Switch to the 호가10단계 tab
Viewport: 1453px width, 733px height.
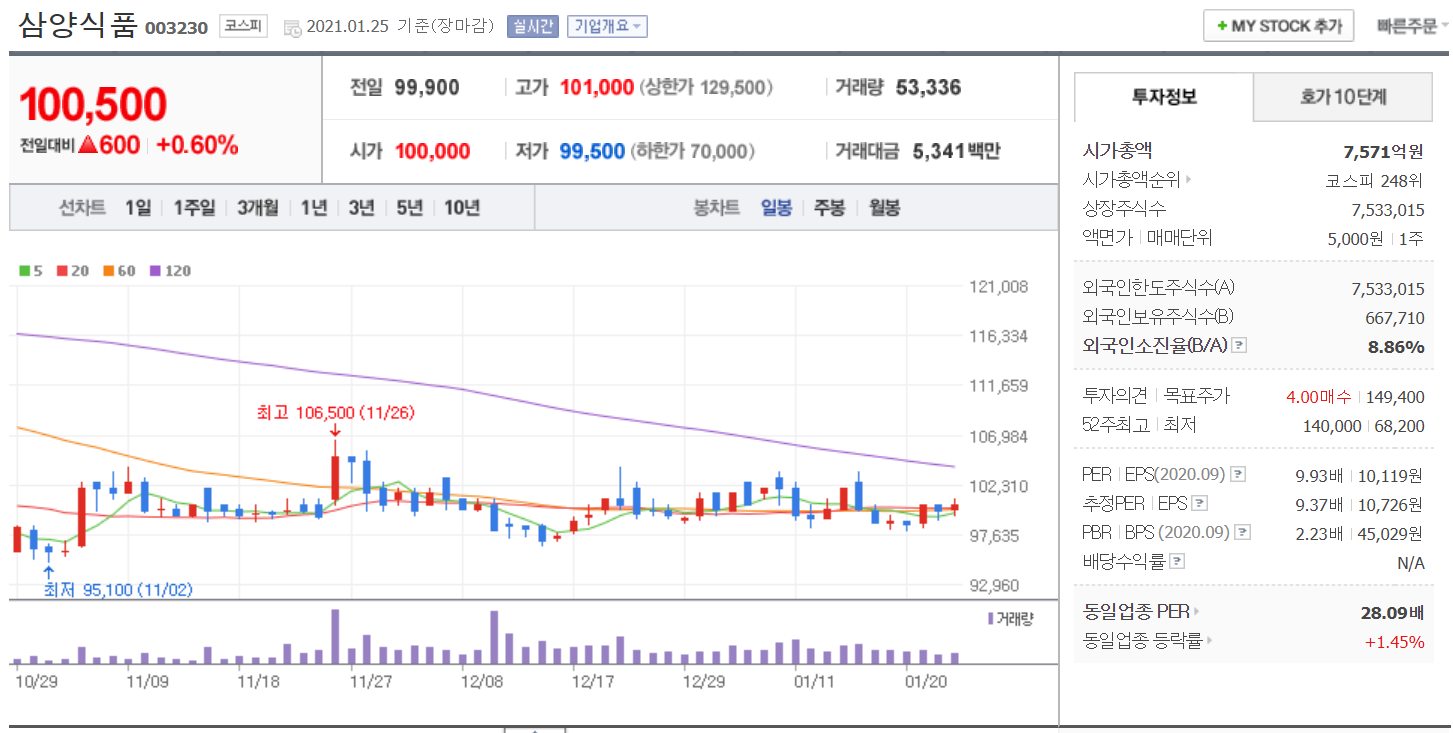point(1343,97)
